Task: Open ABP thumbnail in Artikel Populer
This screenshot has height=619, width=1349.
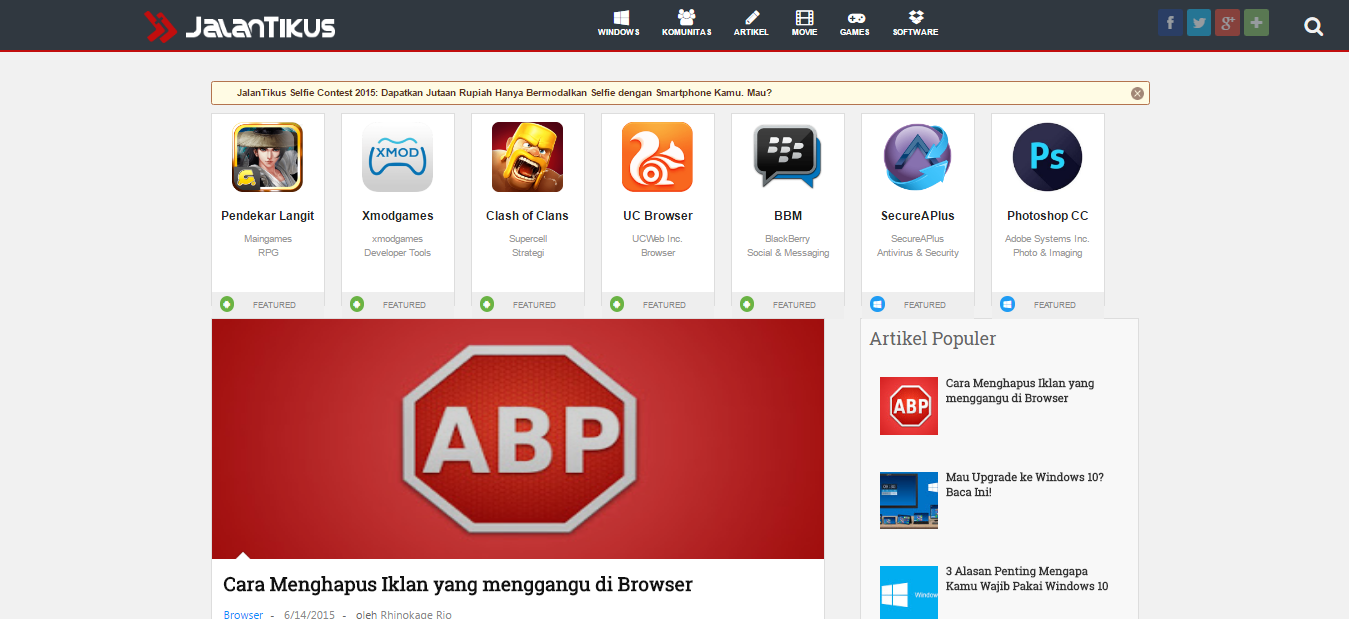Action: 909,406
